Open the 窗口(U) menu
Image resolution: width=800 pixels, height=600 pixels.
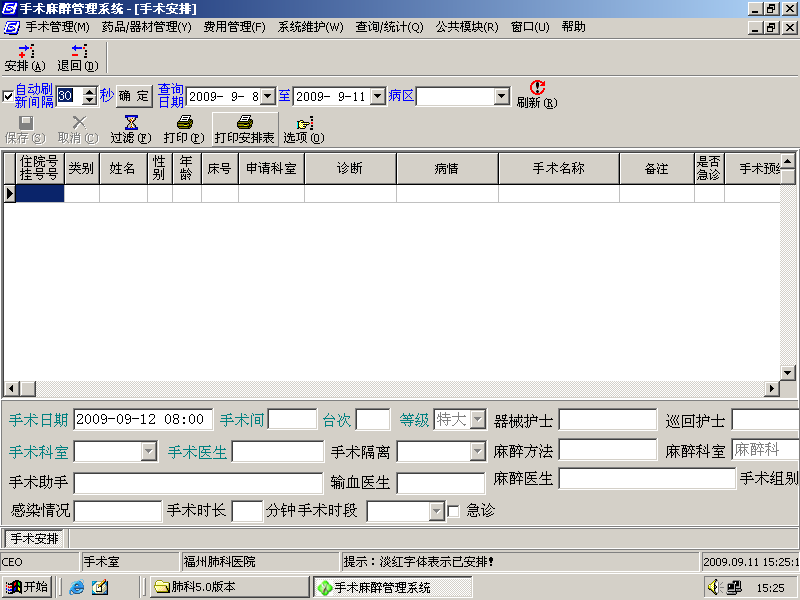[530, 27]
